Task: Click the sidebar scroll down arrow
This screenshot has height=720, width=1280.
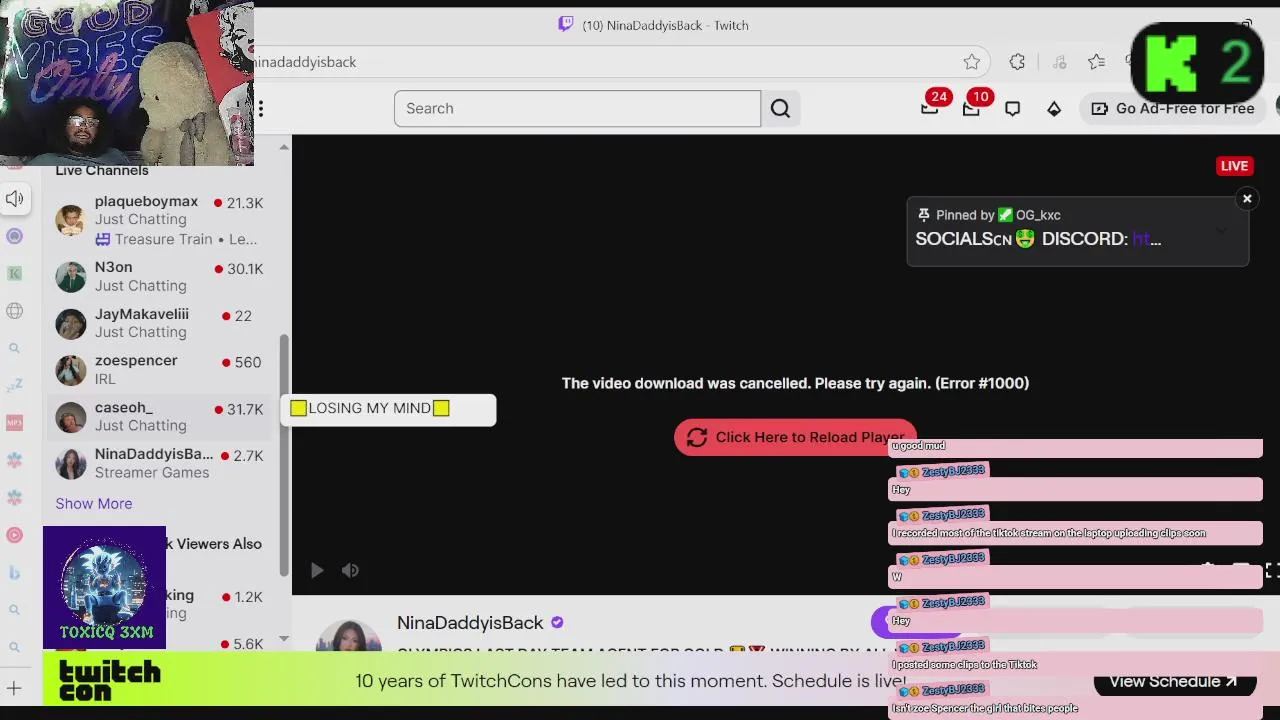Action: (x=284, y=638)
